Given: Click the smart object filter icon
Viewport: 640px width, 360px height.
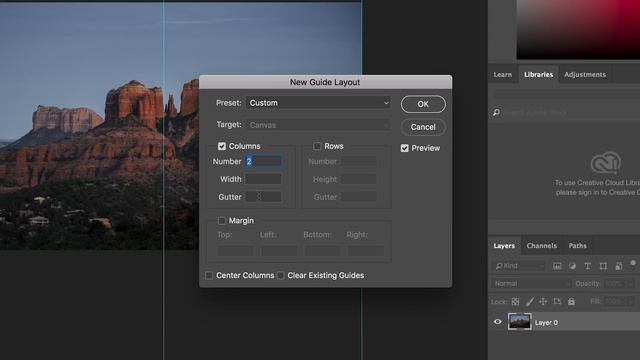Looking at the screenshot, I should (619, 266).
